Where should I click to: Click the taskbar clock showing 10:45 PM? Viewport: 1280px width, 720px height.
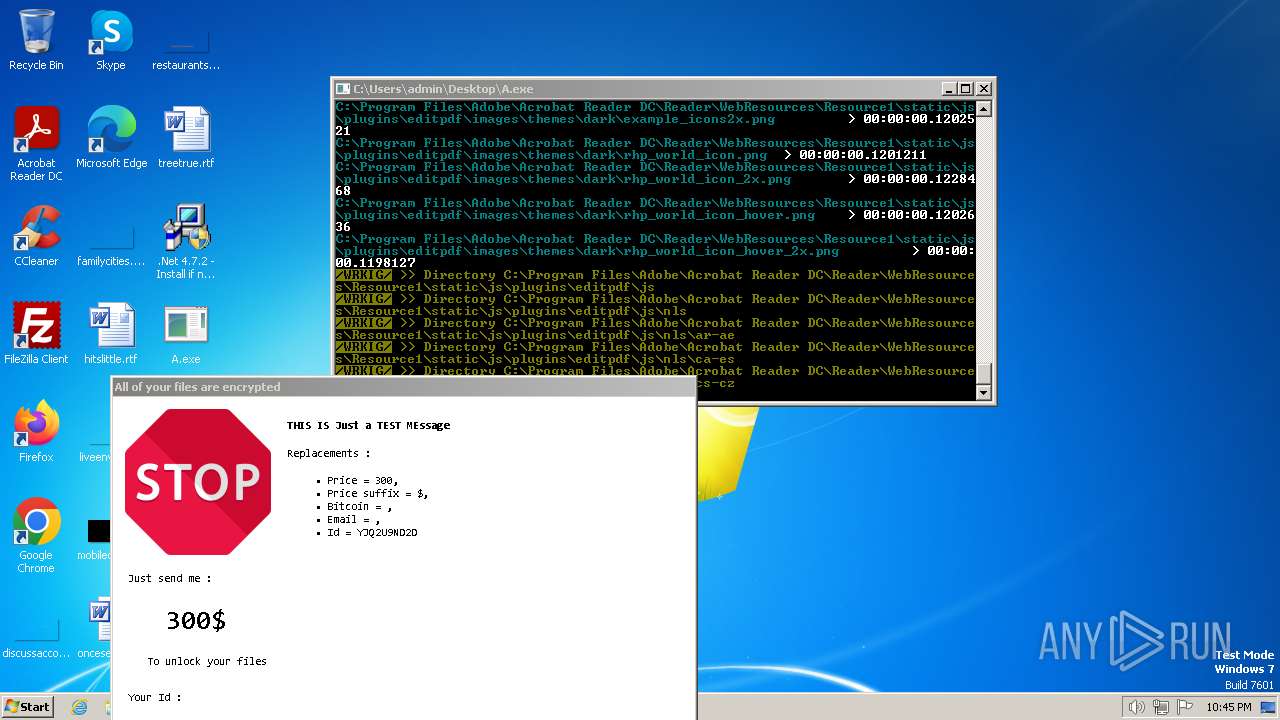(1228, 707)
